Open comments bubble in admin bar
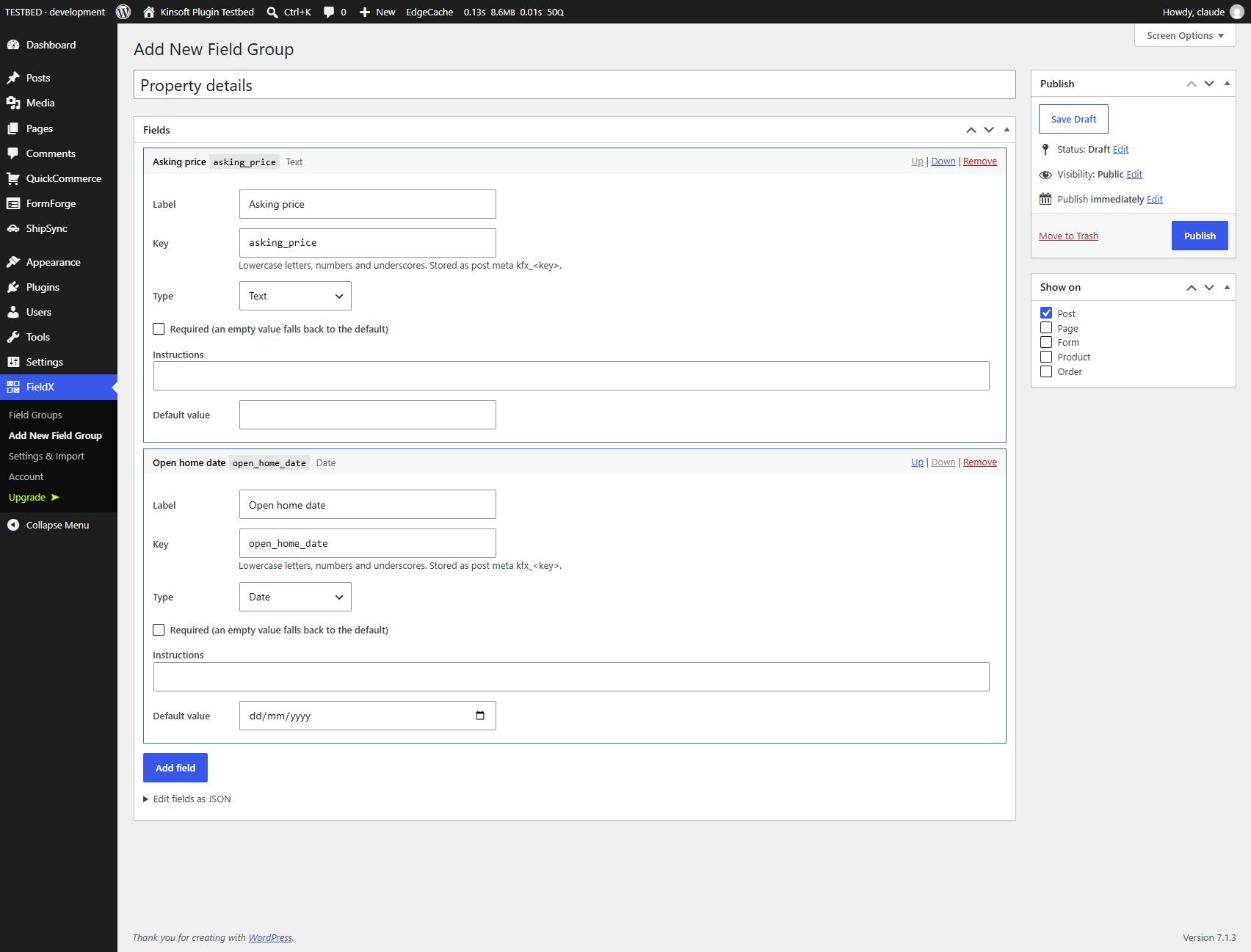This screenshot has width=1251, height=952. pyautogui.click(x=334, y=12)
